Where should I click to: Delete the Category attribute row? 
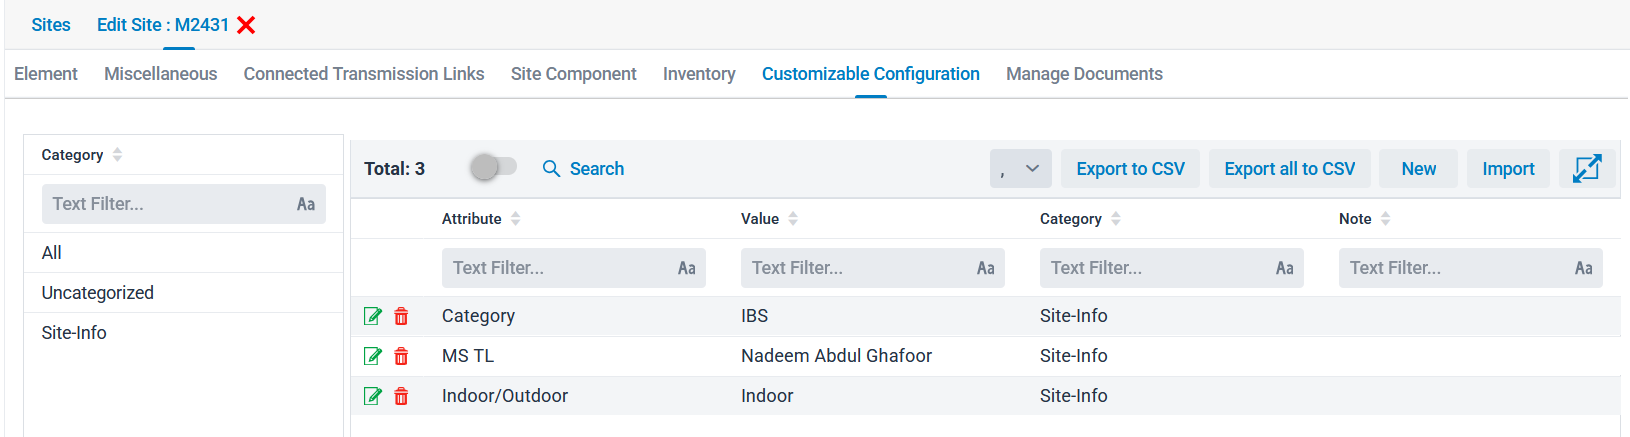(x=401, y=316)
